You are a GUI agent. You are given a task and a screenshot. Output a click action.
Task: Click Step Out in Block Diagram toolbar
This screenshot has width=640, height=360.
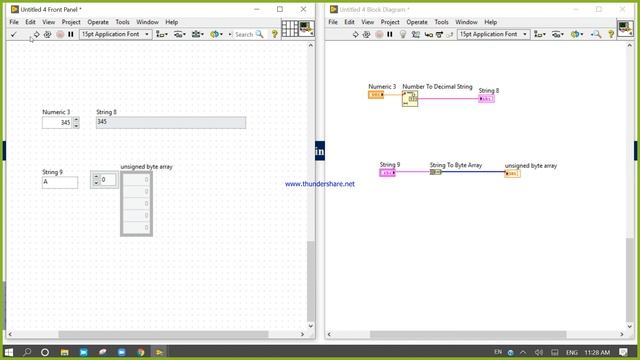(x=450, y=35)
